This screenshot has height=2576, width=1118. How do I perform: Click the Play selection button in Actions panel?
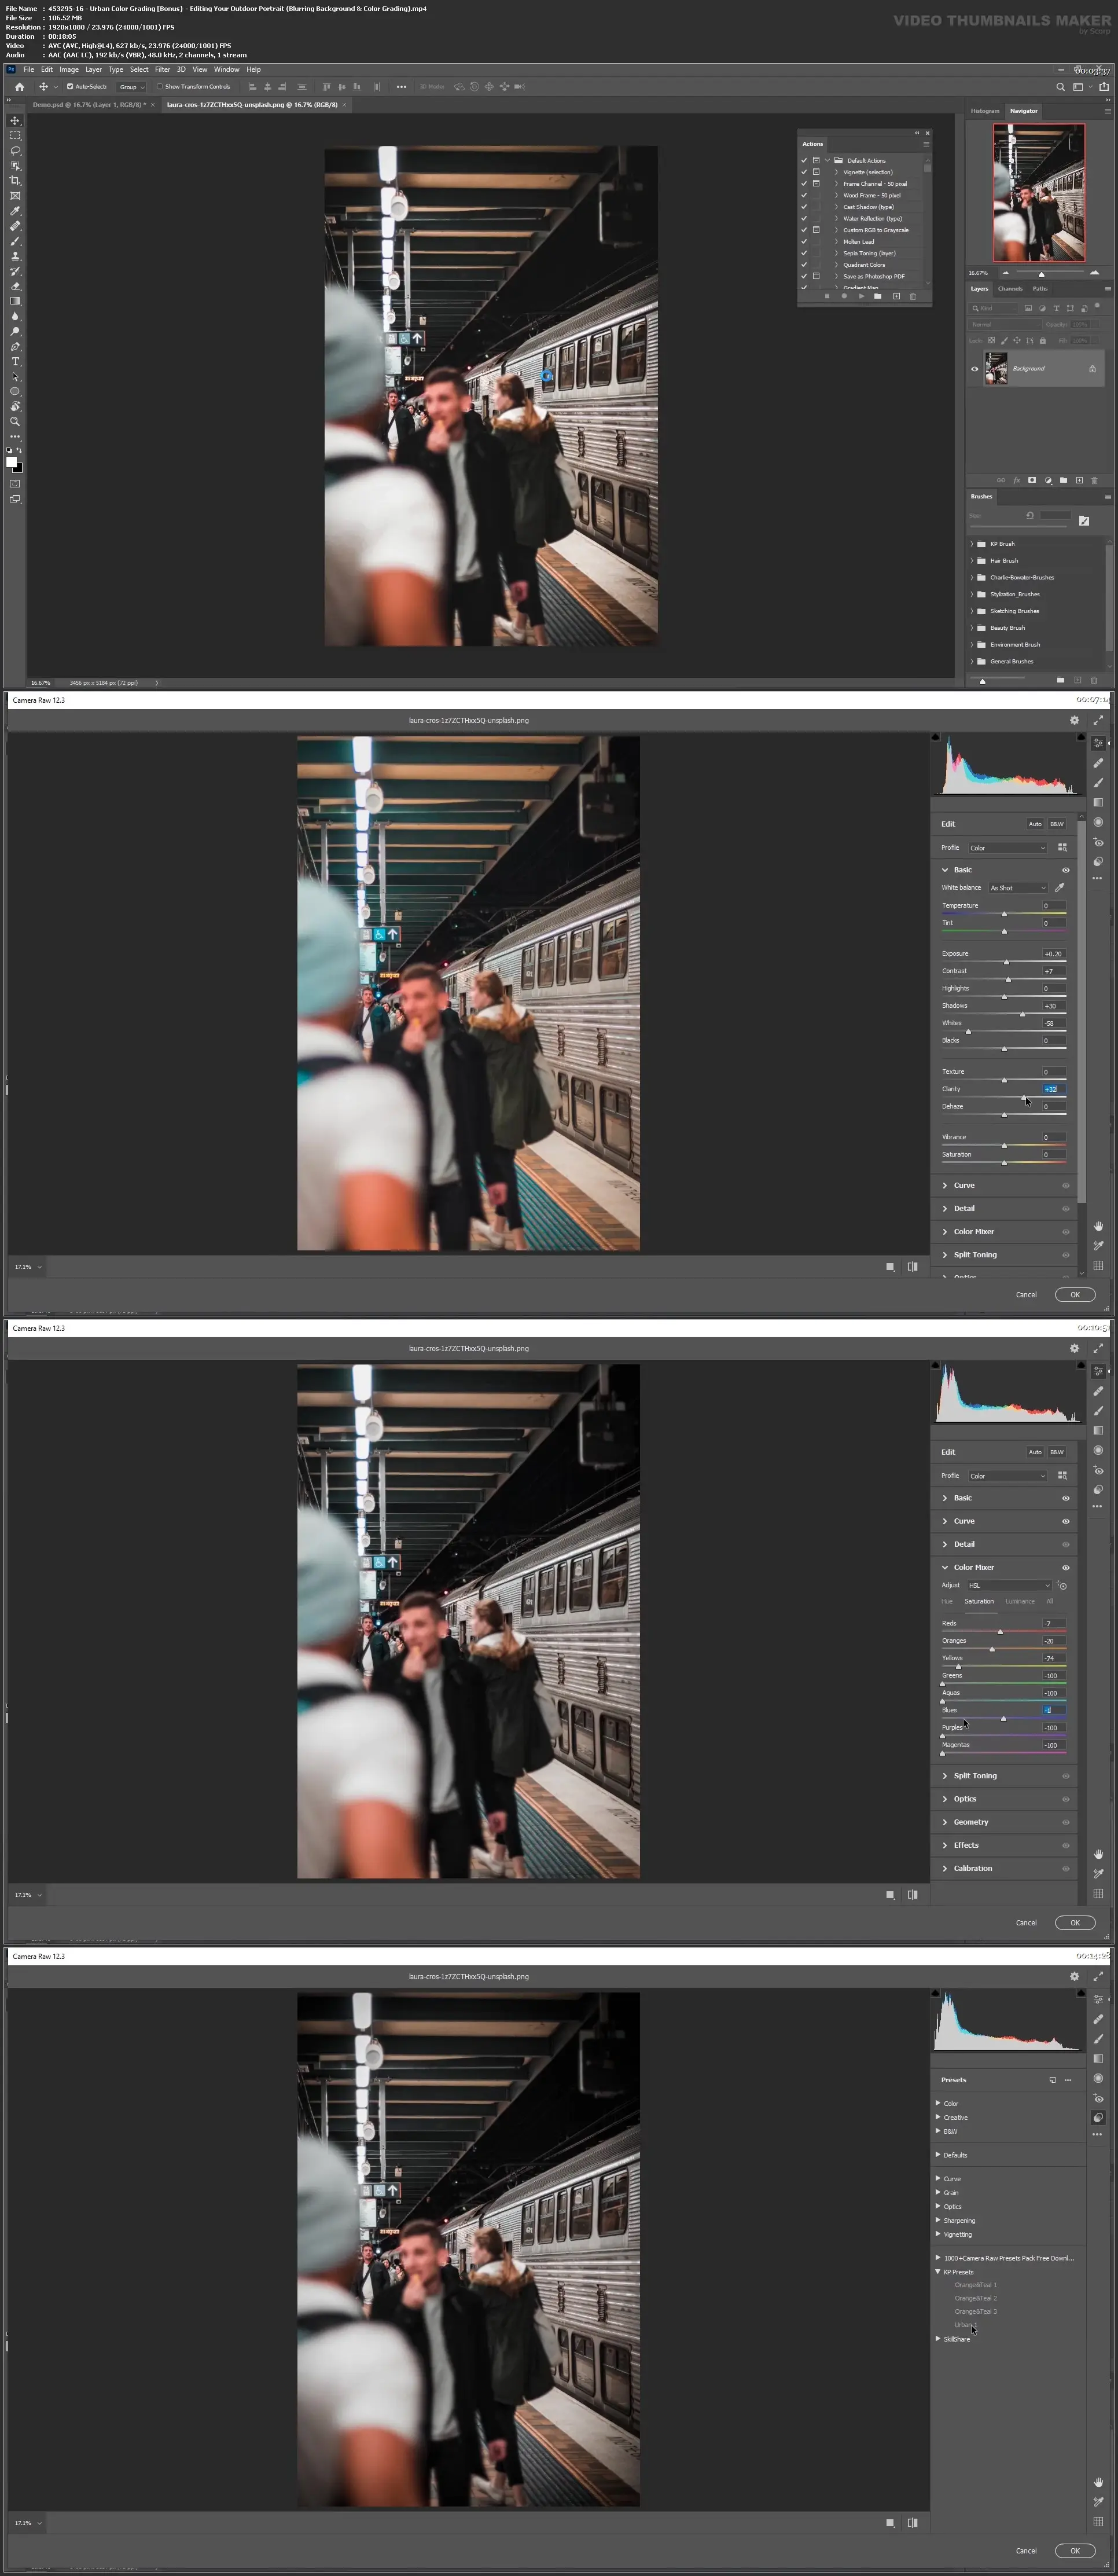pyautogui.click(x=861, y=296)
